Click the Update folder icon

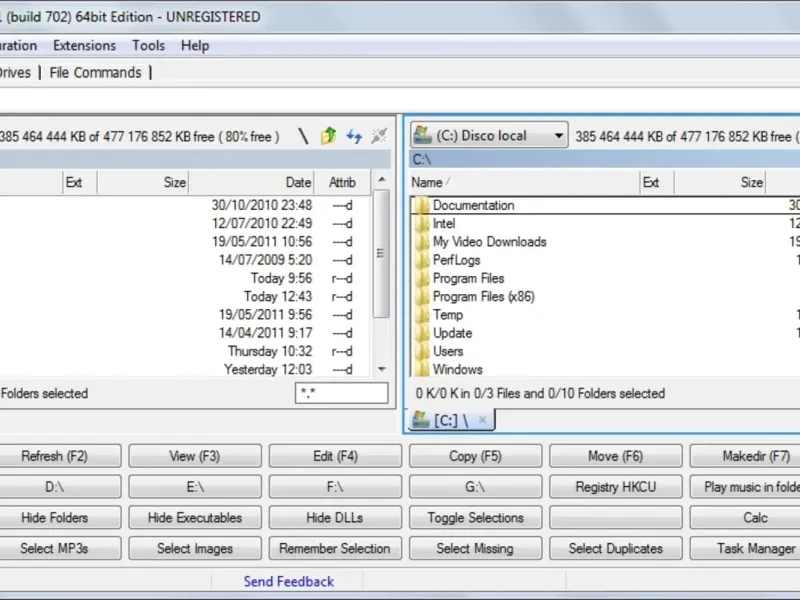click(x=421, y=333)
